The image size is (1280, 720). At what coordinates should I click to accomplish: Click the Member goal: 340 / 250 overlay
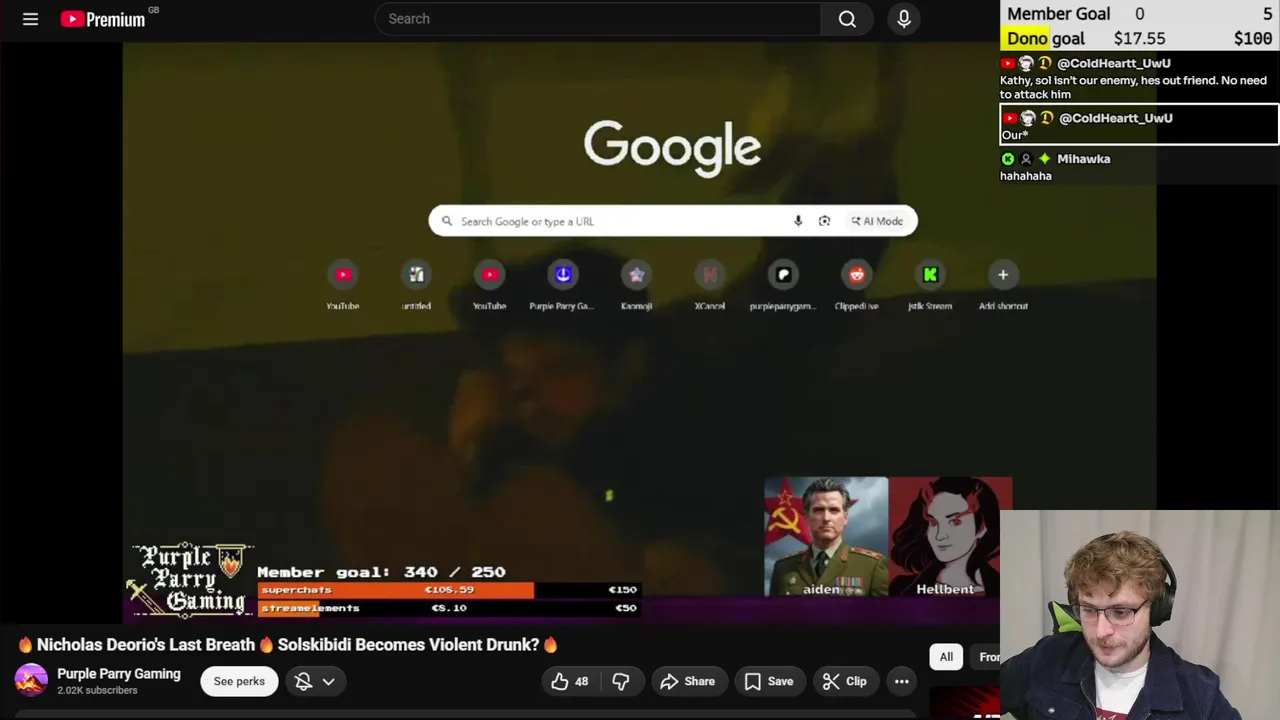coord(381,572)
